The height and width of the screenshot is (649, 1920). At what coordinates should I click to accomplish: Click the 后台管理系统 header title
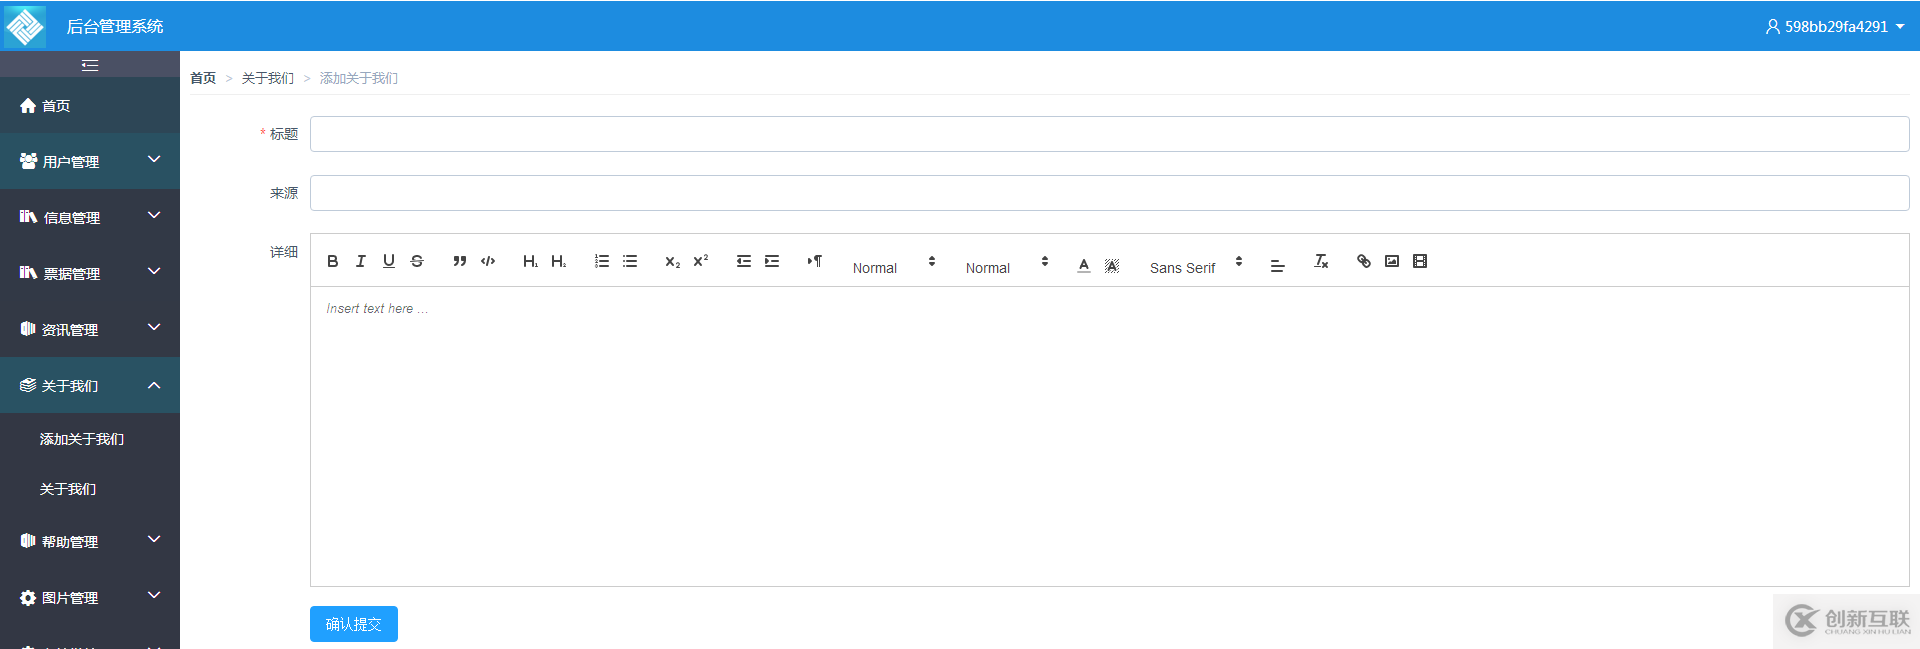[115, 27]
